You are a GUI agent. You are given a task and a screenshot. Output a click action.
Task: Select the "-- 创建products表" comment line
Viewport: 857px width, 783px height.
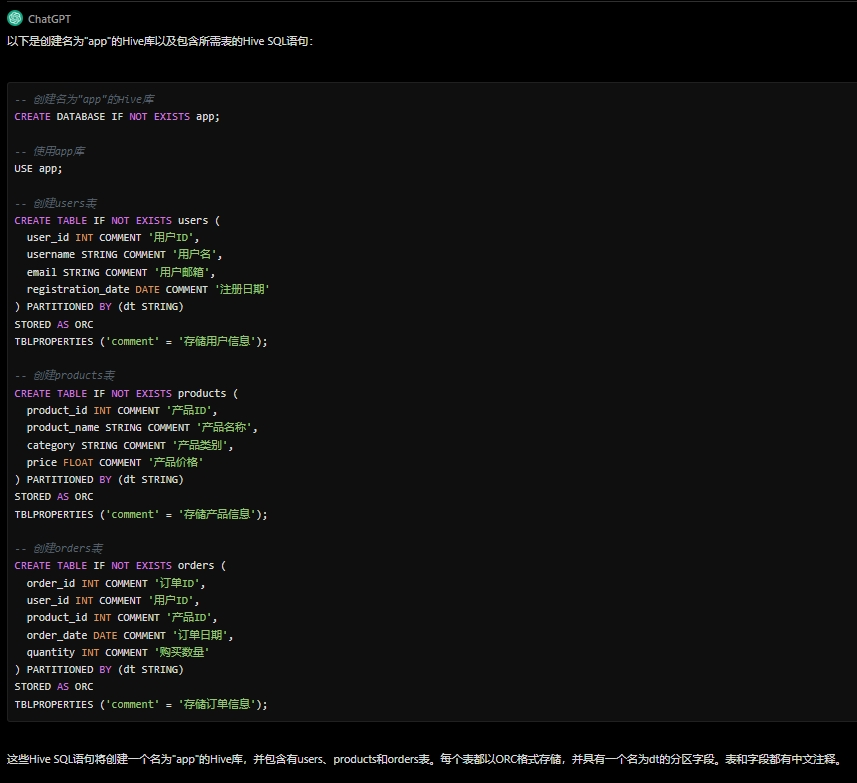(x=64, y=375)
